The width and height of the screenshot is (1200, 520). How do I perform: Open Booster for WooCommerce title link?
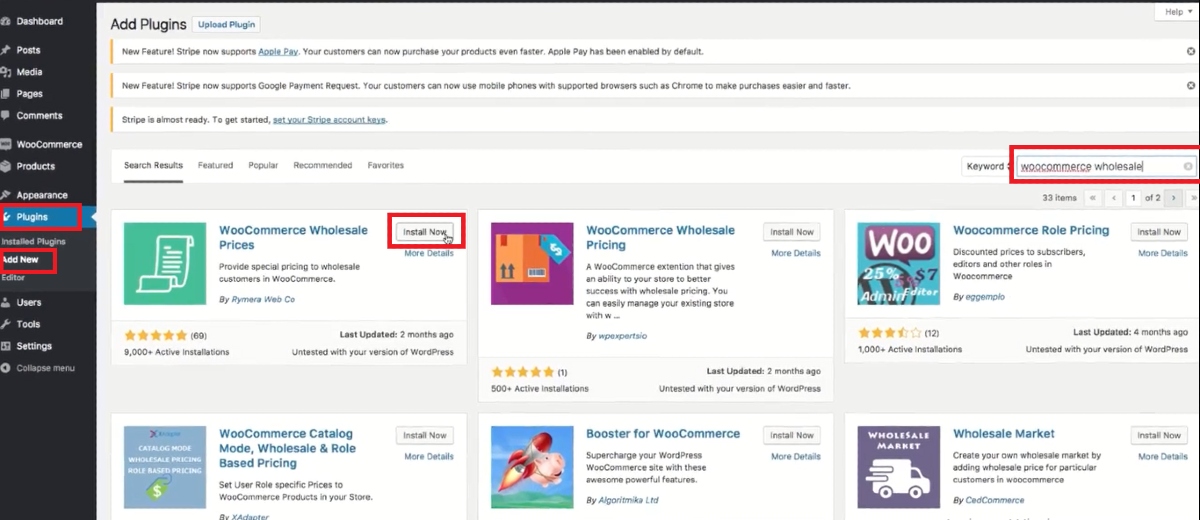point(663,434)
